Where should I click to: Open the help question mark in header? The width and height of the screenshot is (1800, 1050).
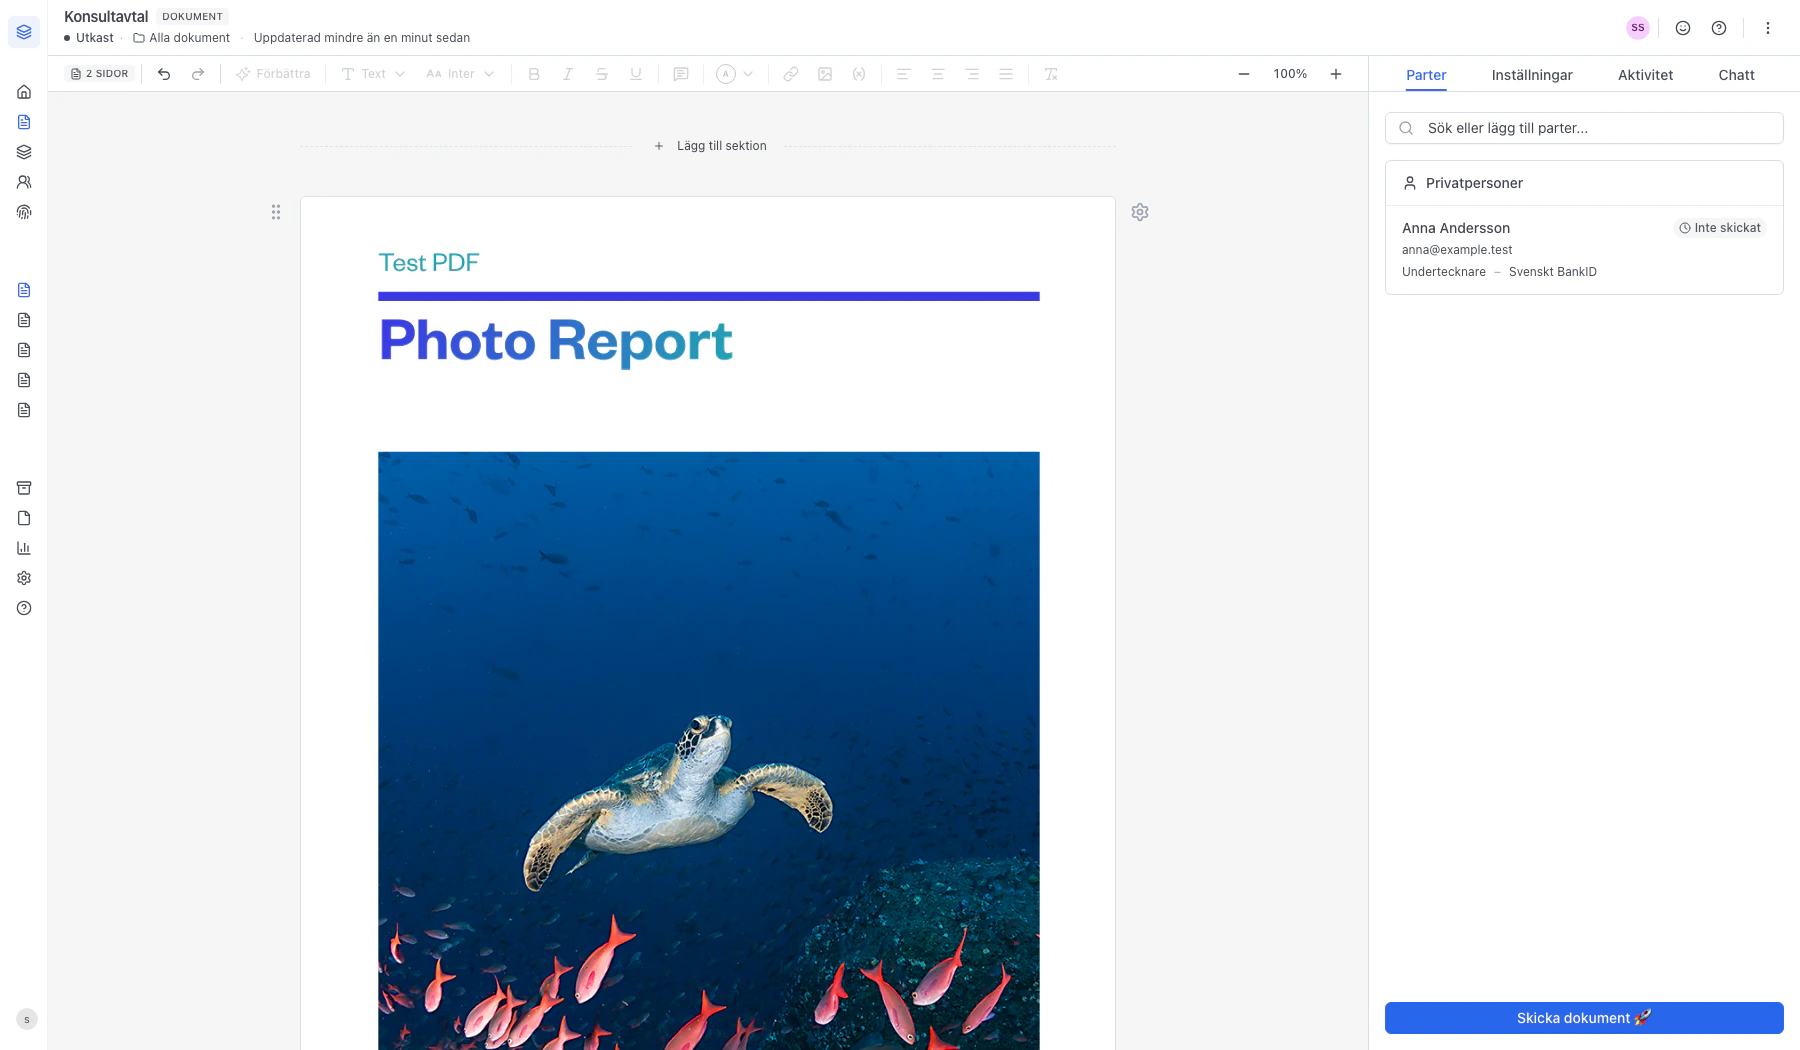point(1719,28)
